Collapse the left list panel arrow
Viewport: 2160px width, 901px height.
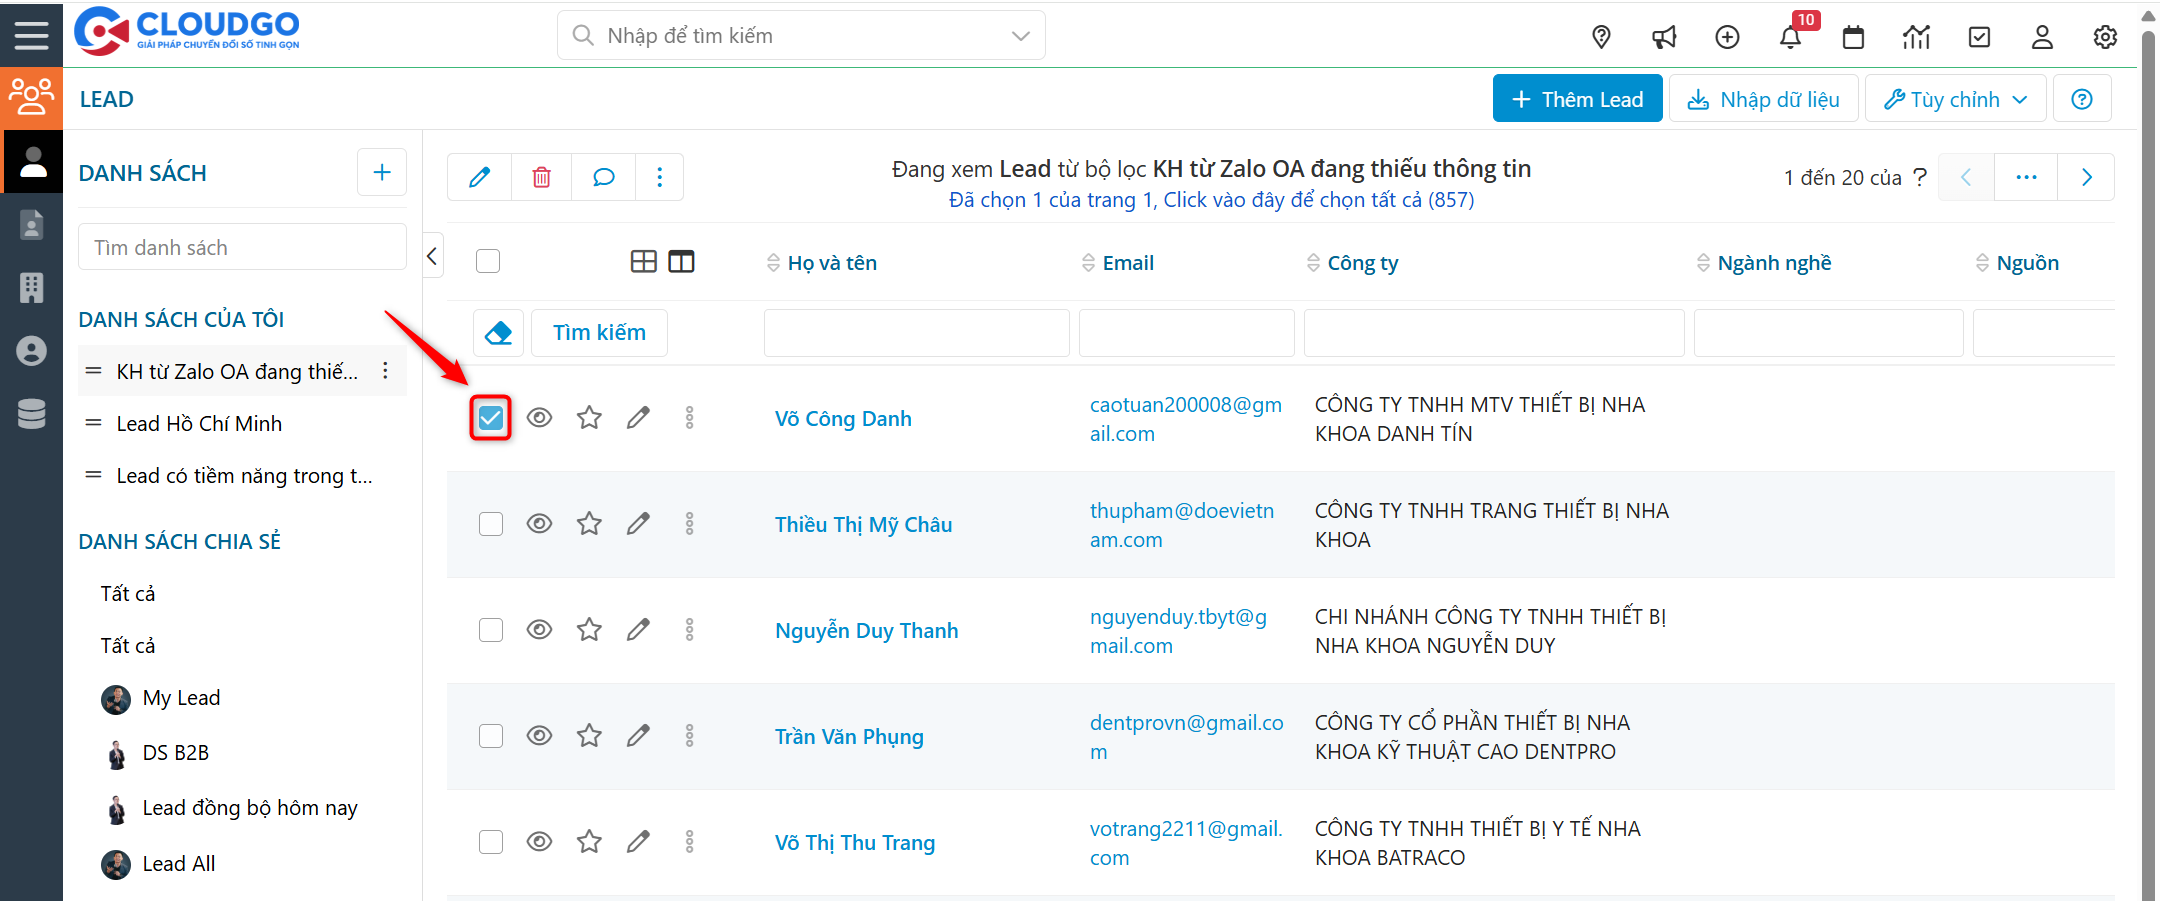432,256
